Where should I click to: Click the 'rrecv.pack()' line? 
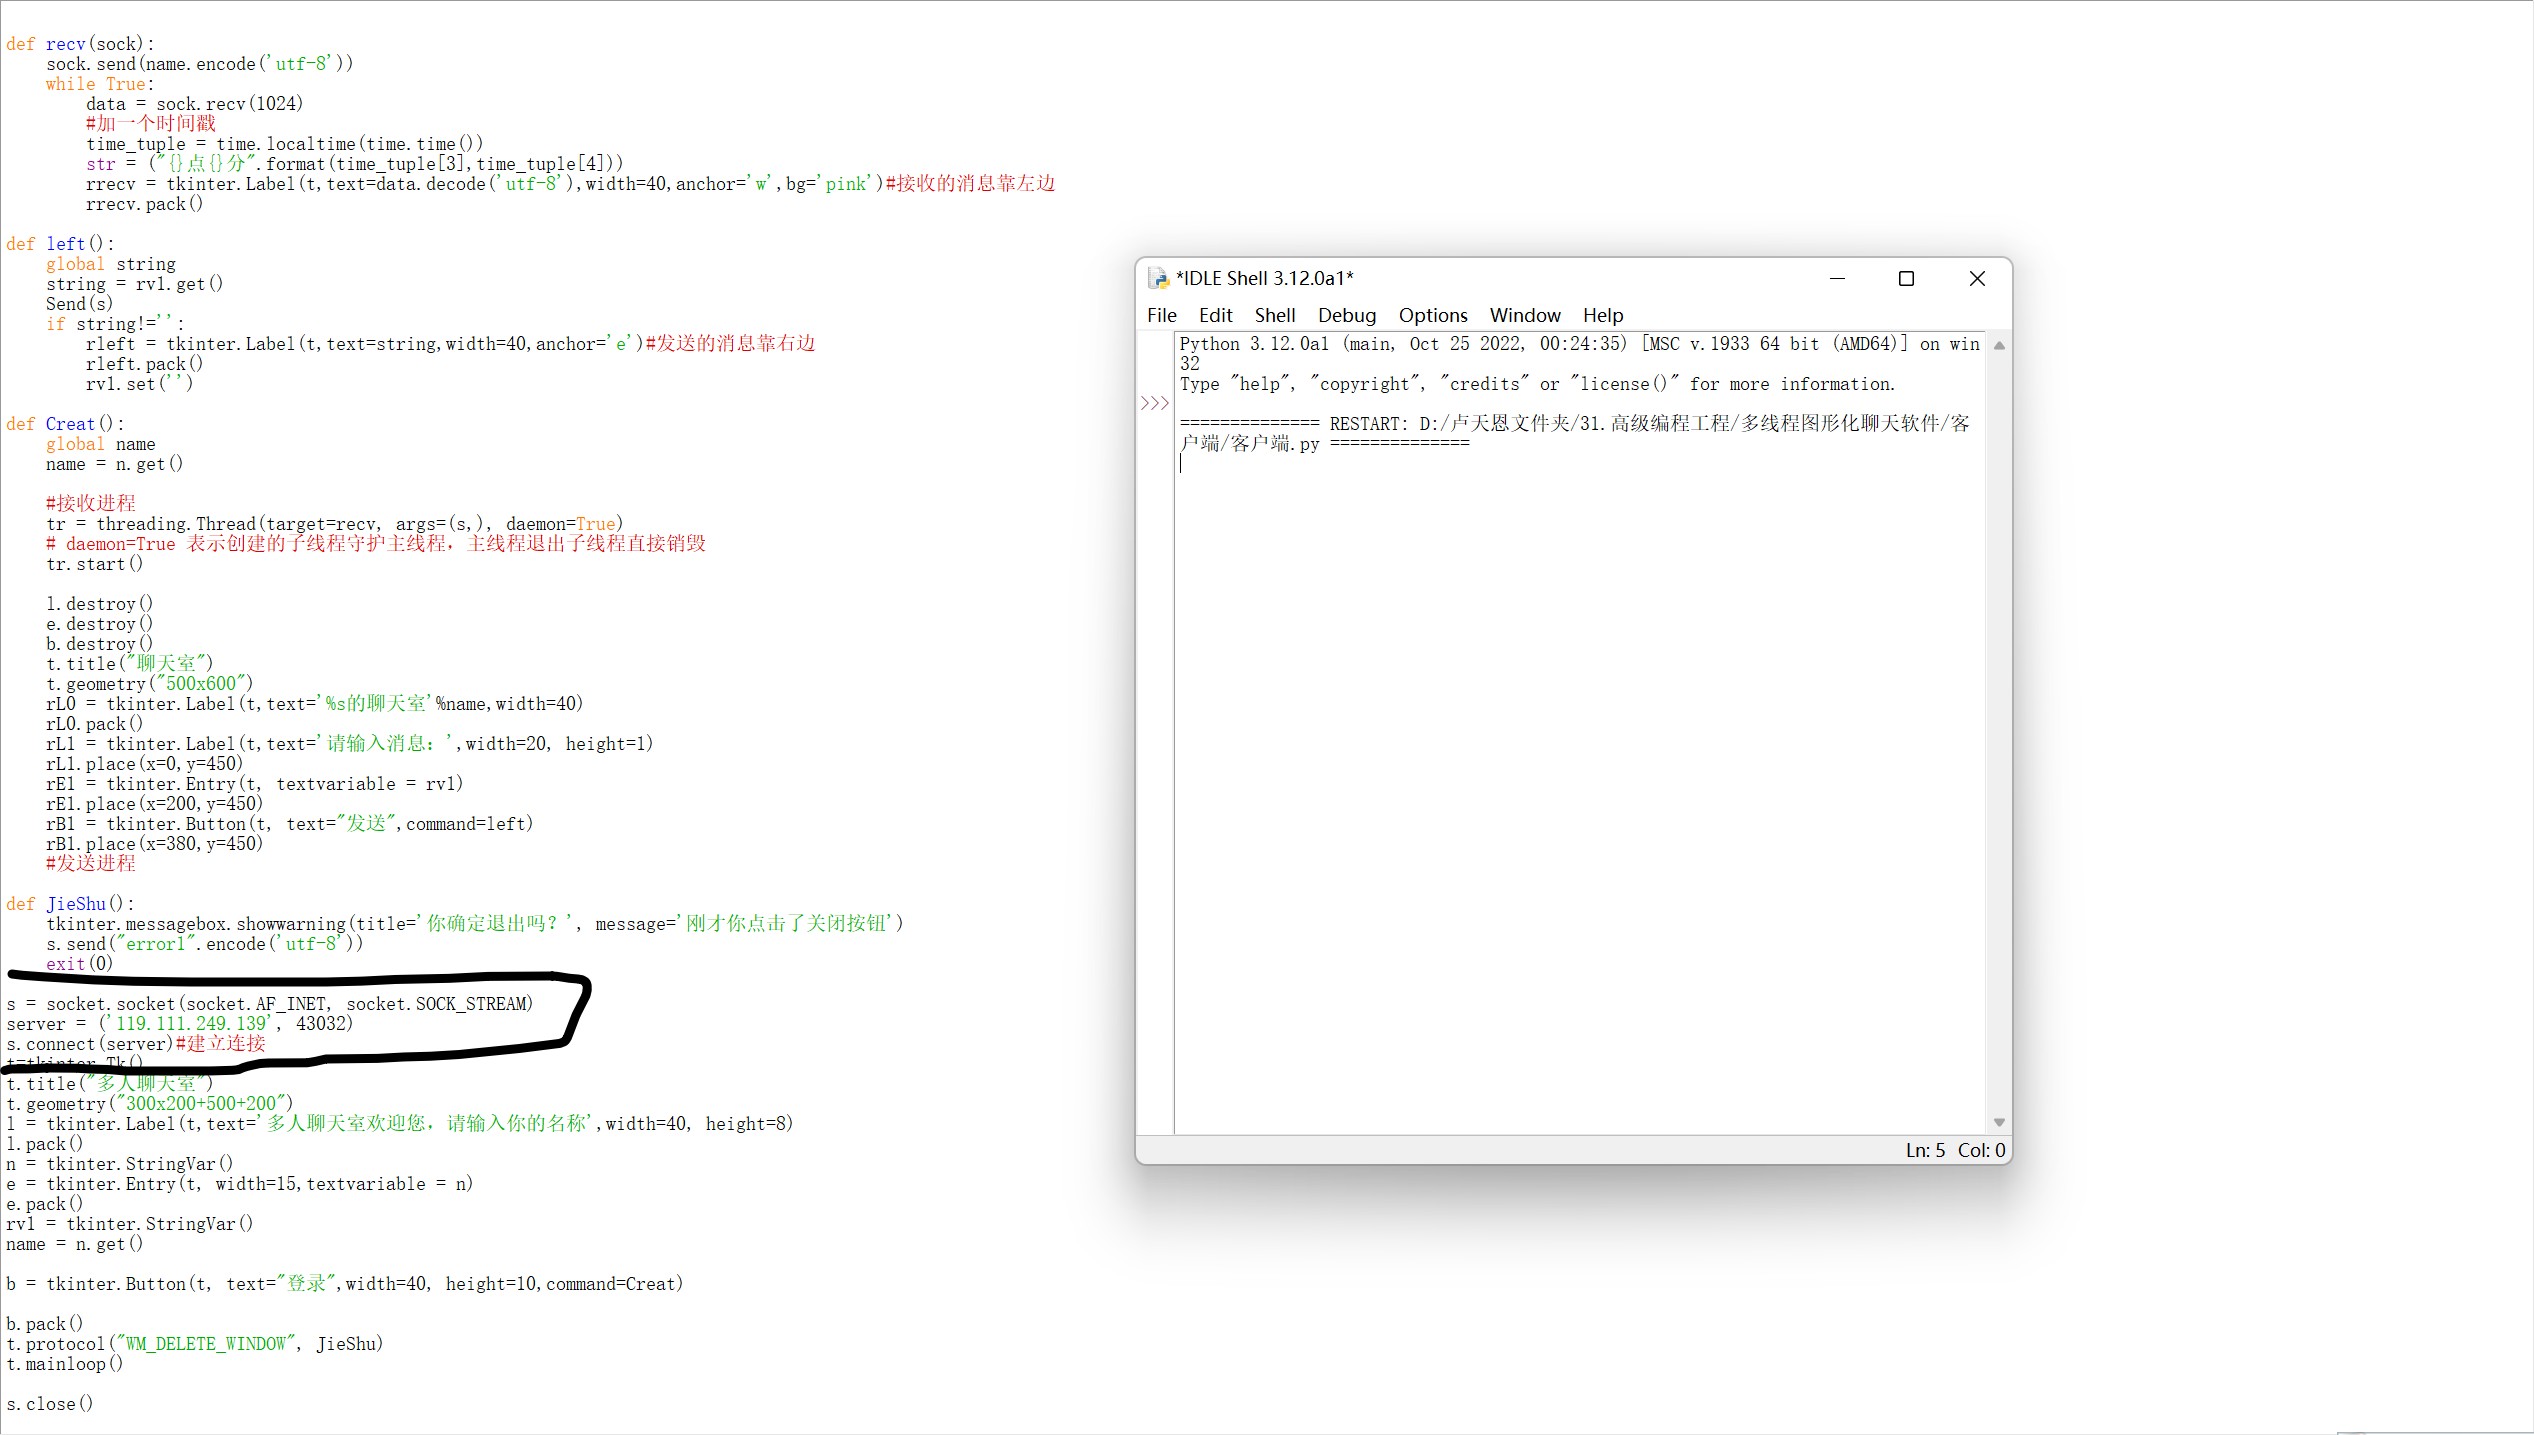point(144,204)
